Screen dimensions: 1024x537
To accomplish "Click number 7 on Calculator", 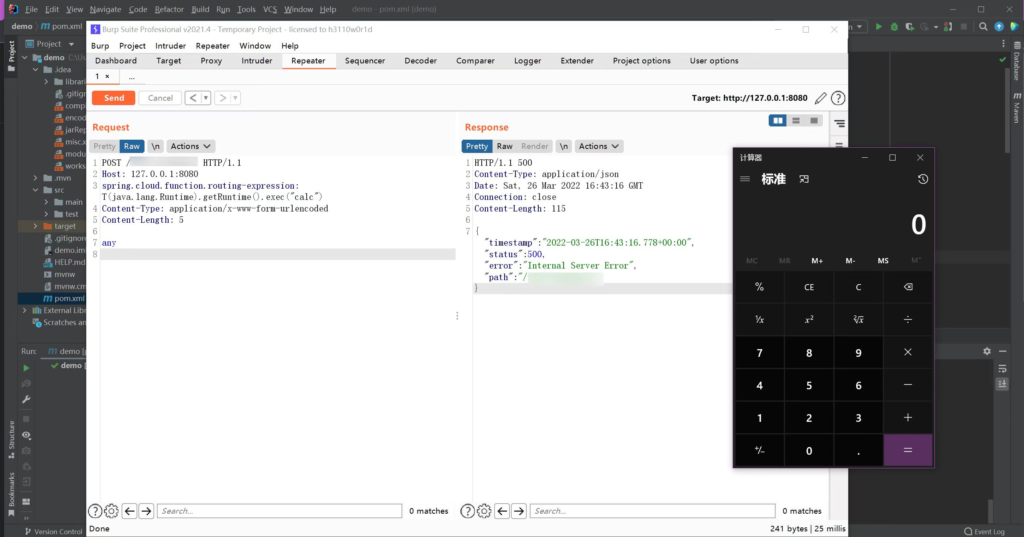I will pos(760,353).
